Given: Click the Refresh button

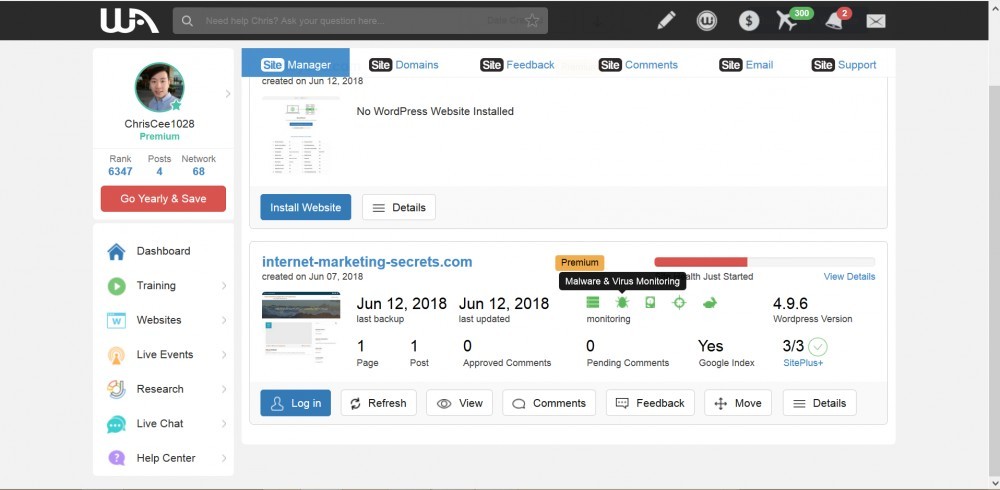Looking at the screenshot, I should coord(378,403).
